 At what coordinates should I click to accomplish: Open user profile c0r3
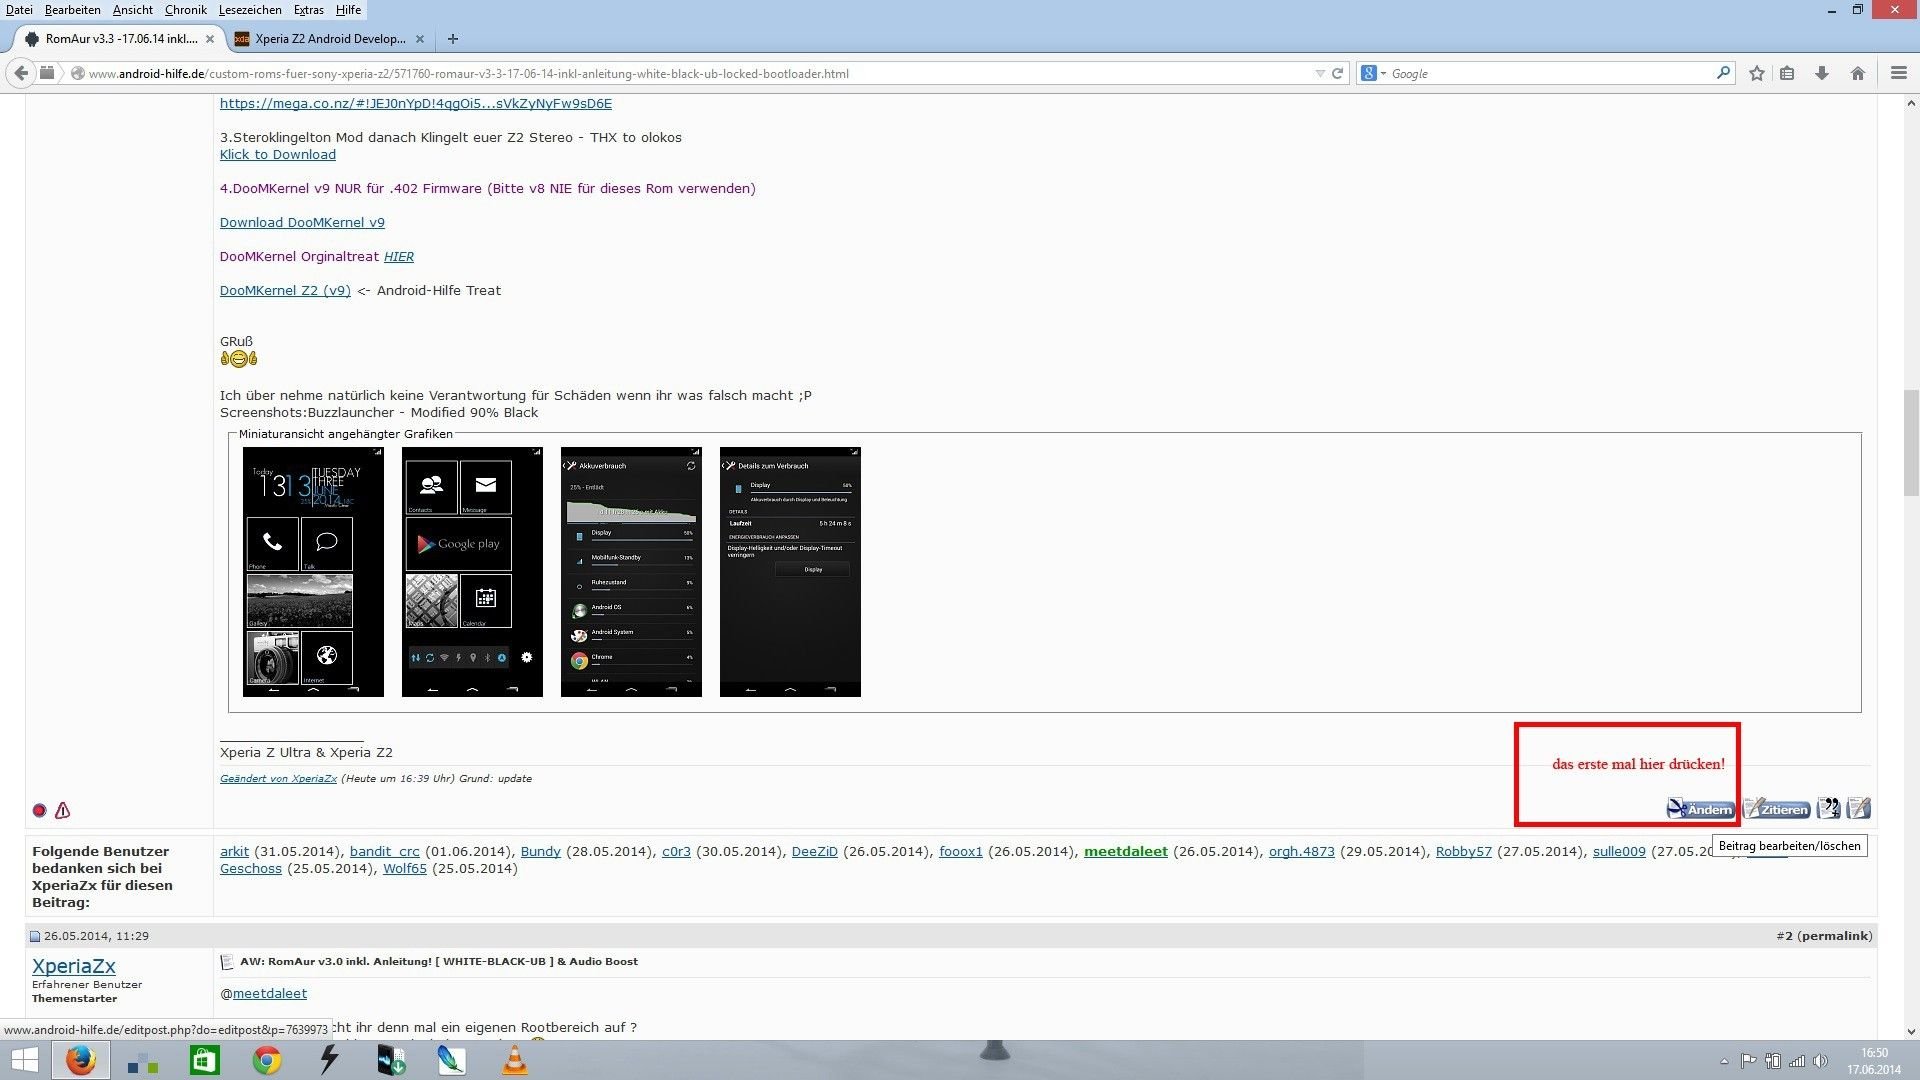click(x=676, y=852)
